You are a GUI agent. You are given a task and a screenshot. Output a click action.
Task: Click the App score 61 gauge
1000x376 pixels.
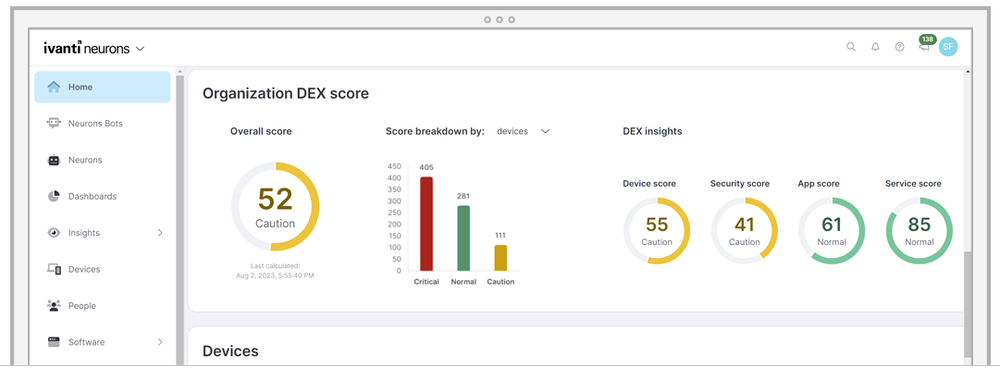pyautogui.click(x=831, y=231)
